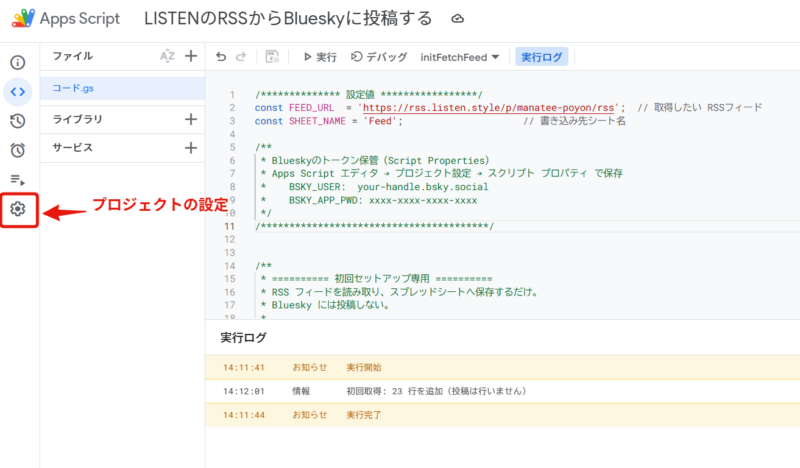Click the 14:12:01 timestamp in log
This screenshot has width=800, height=468.
click(244, 391)
